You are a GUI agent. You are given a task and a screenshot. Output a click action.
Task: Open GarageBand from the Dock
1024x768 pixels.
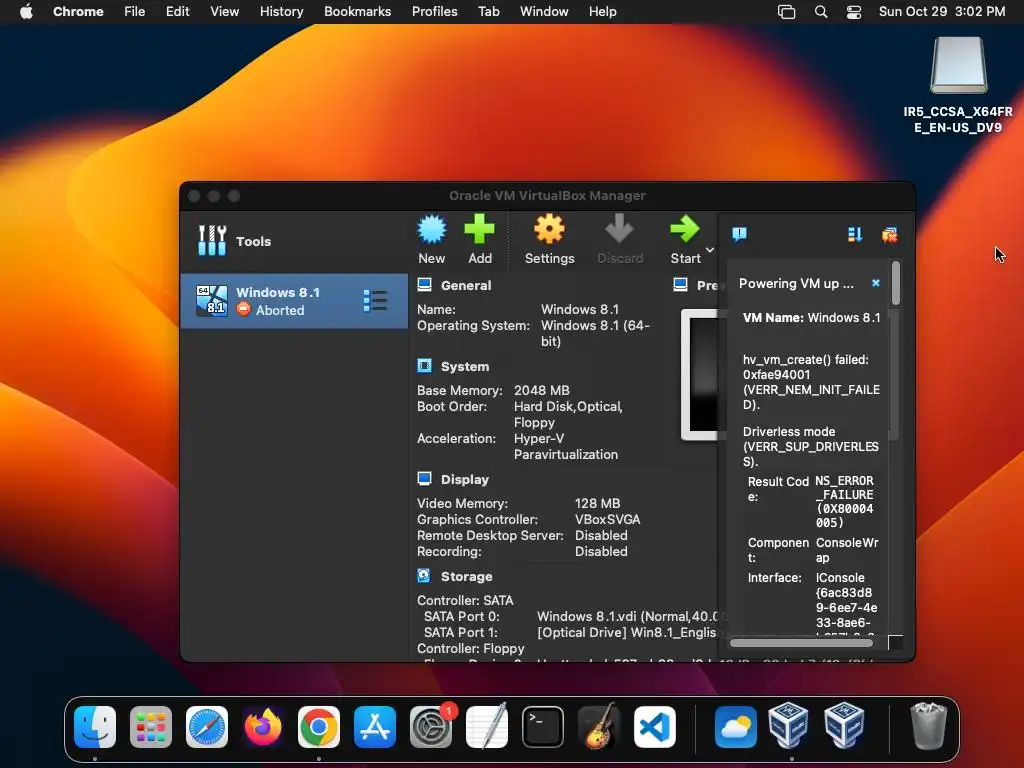[599, 727]
